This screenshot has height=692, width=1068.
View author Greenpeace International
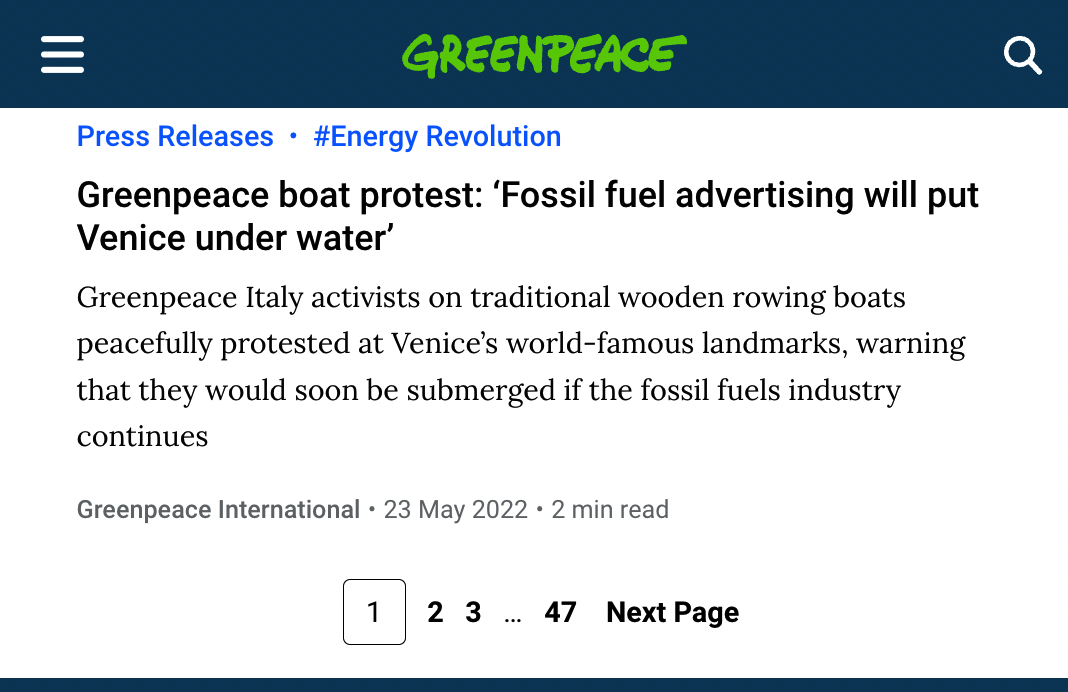(218, 509)
